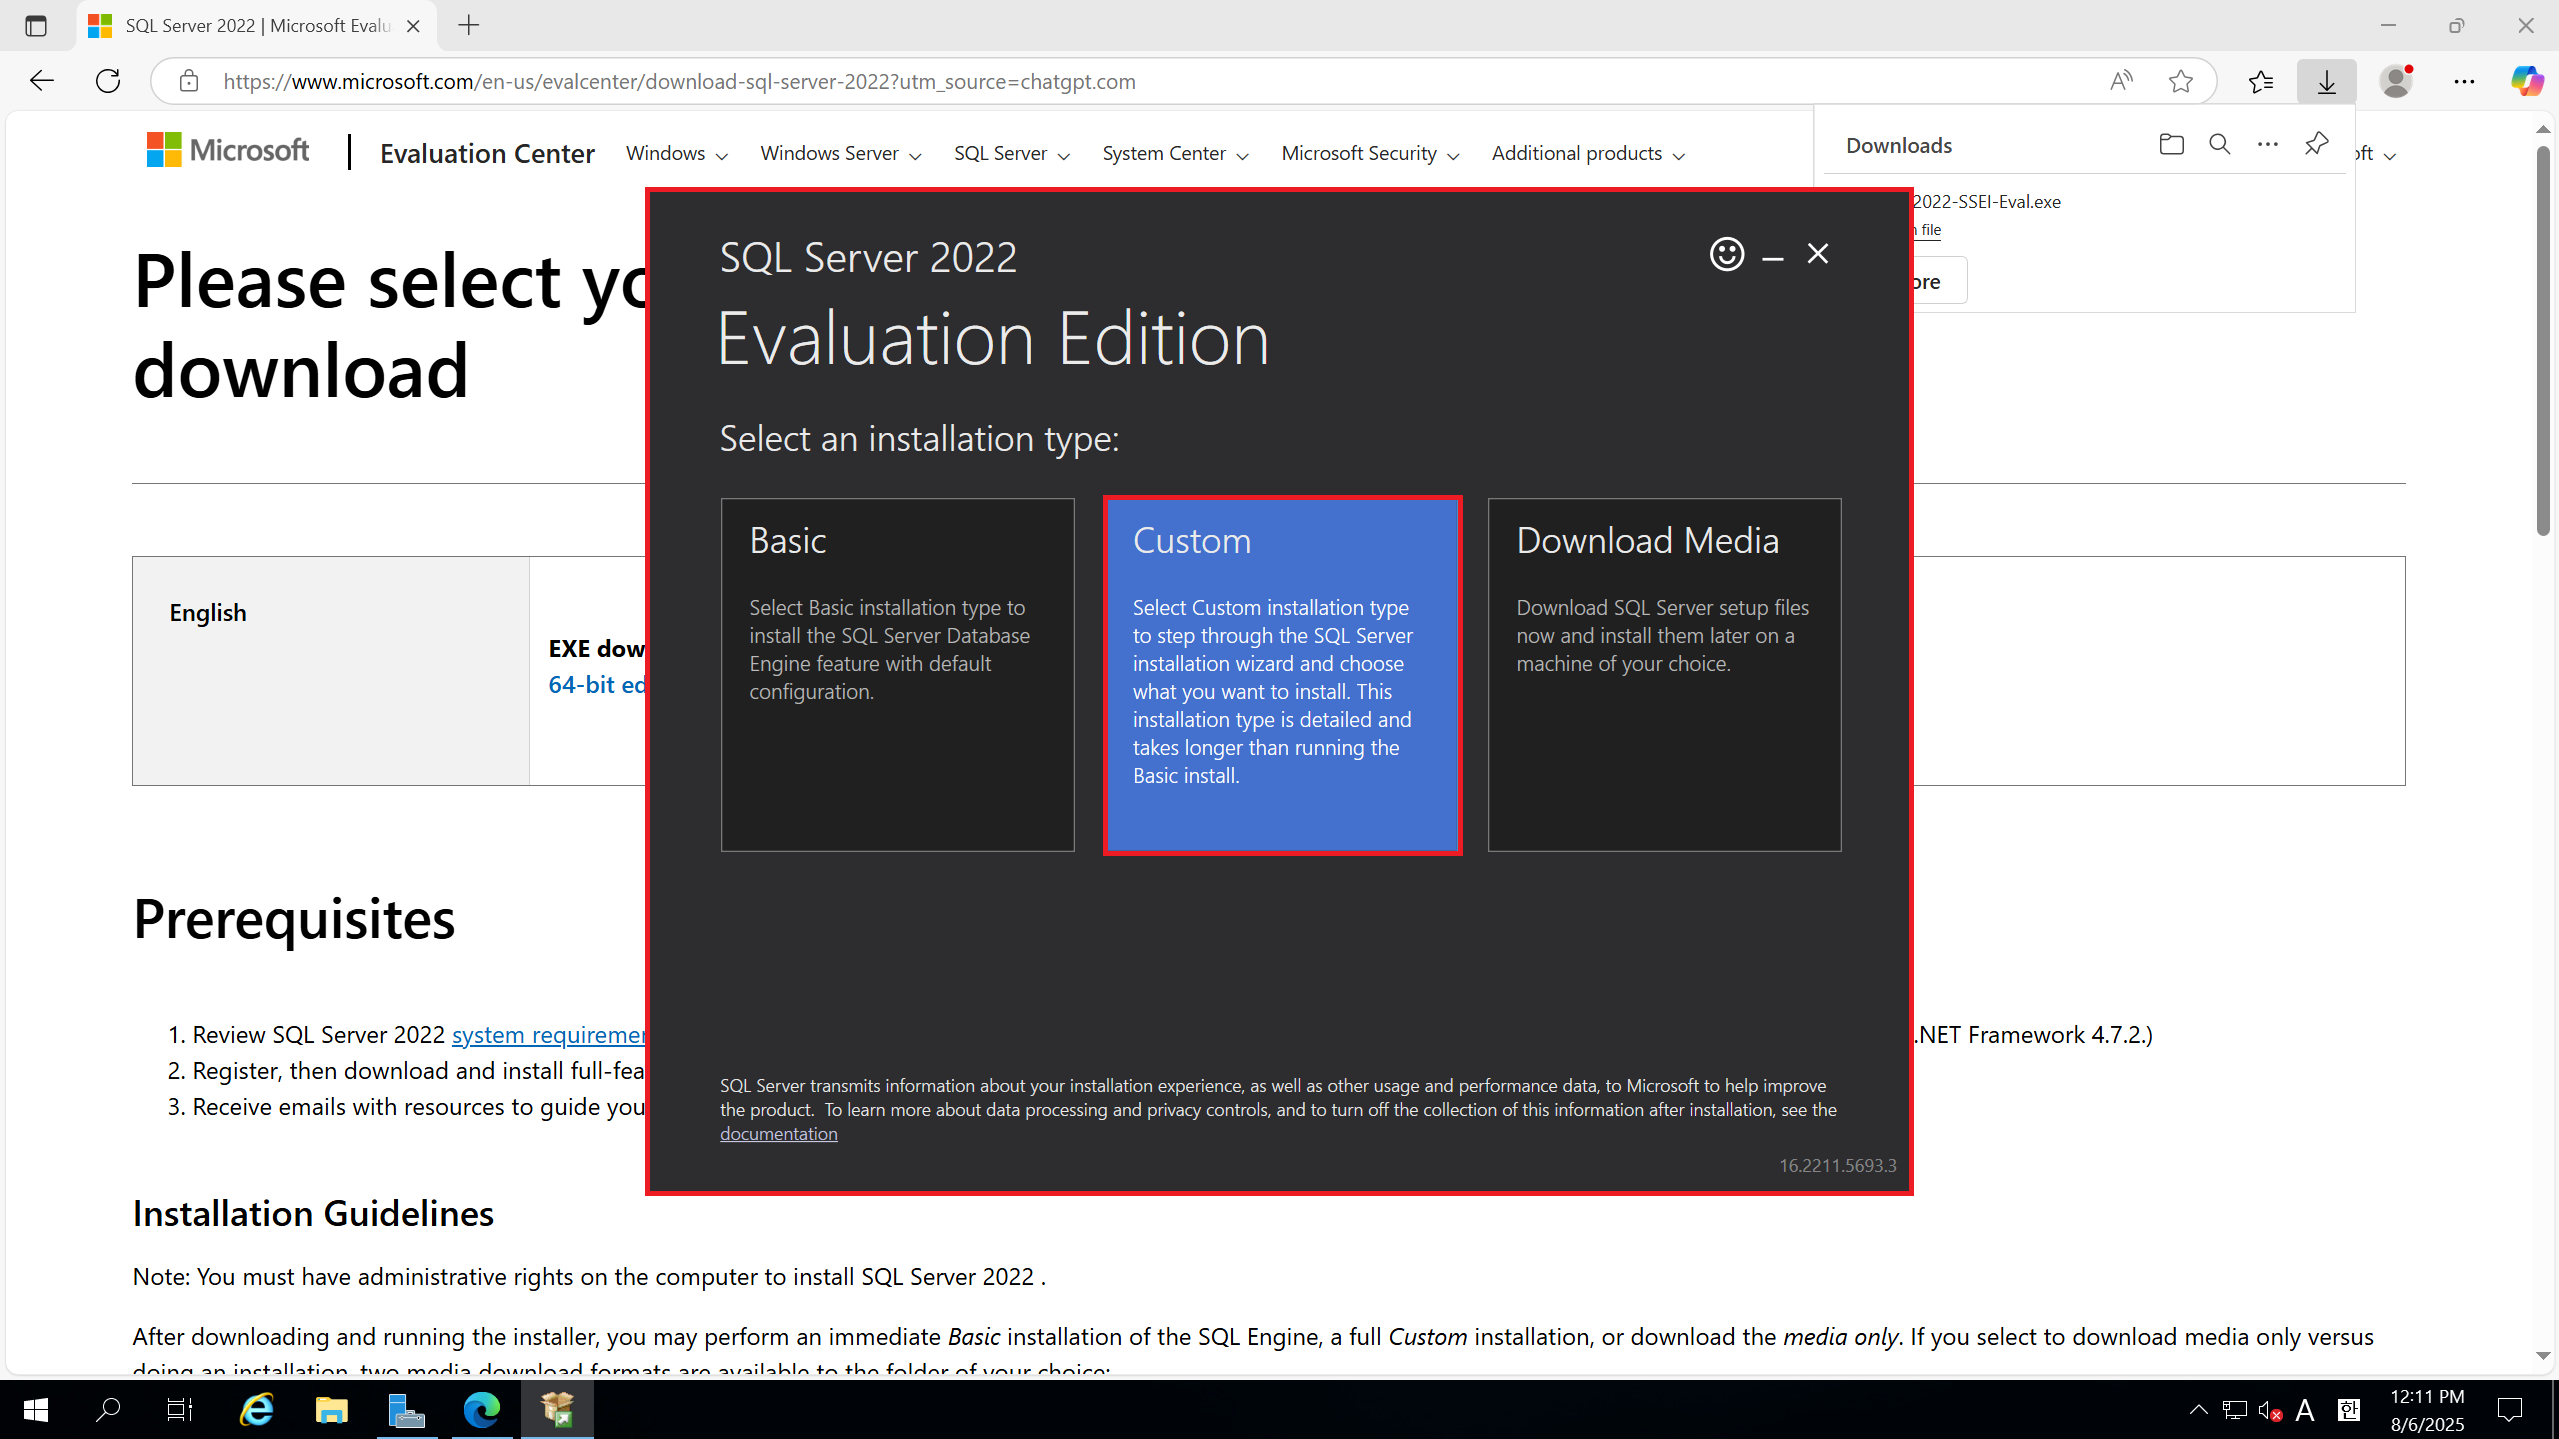Open the Copilot icon in Edge toolbar
This screenshot has width=2559, height=1439.
pos(2526,81)
